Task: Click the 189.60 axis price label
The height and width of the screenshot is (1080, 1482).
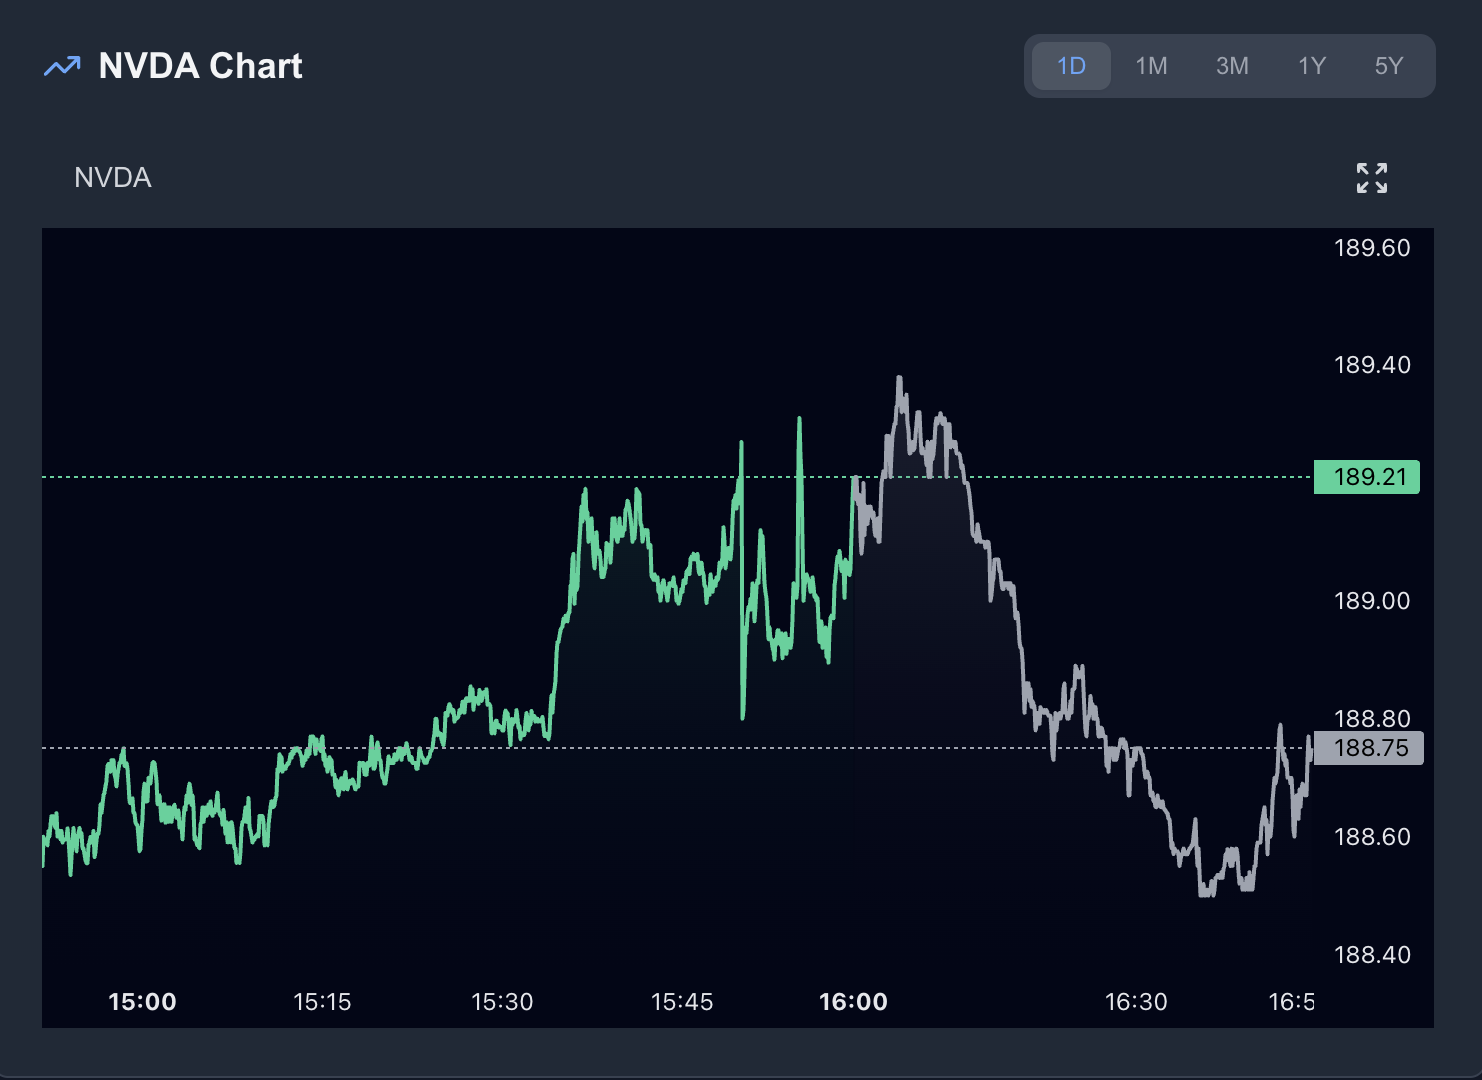Action: coord(1370,247)
